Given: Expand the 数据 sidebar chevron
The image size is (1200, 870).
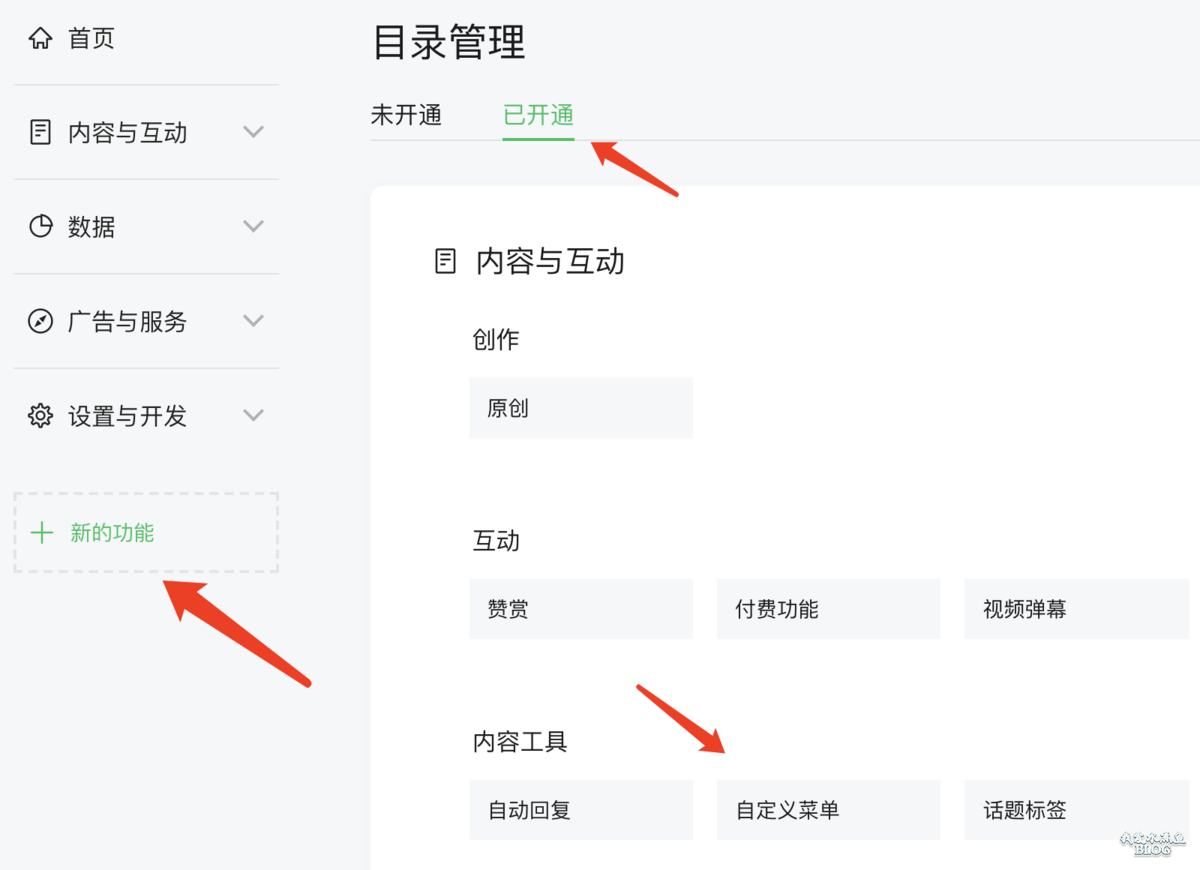Looking at the screenshot, I should pos(254,226).
